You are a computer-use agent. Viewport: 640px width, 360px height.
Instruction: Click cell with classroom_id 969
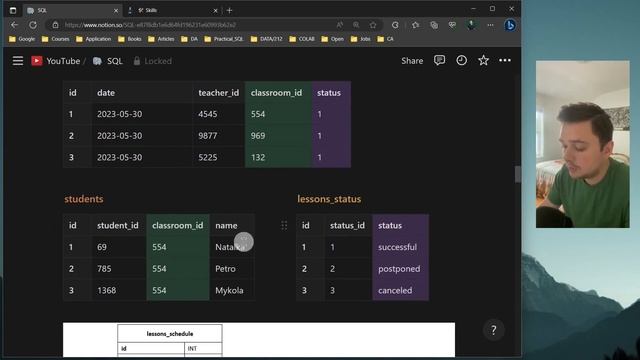[278, 136]
